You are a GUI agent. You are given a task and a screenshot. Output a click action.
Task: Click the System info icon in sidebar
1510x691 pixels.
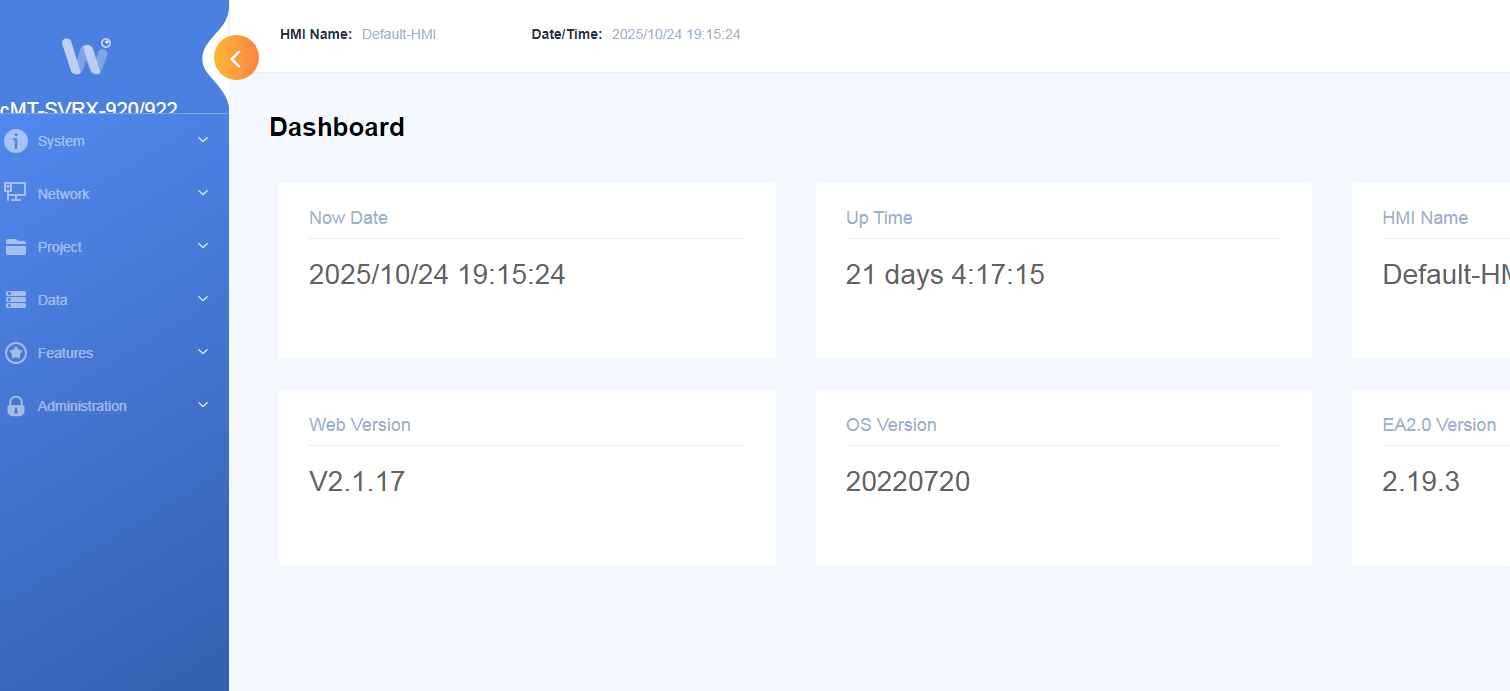tap(16, 141)
